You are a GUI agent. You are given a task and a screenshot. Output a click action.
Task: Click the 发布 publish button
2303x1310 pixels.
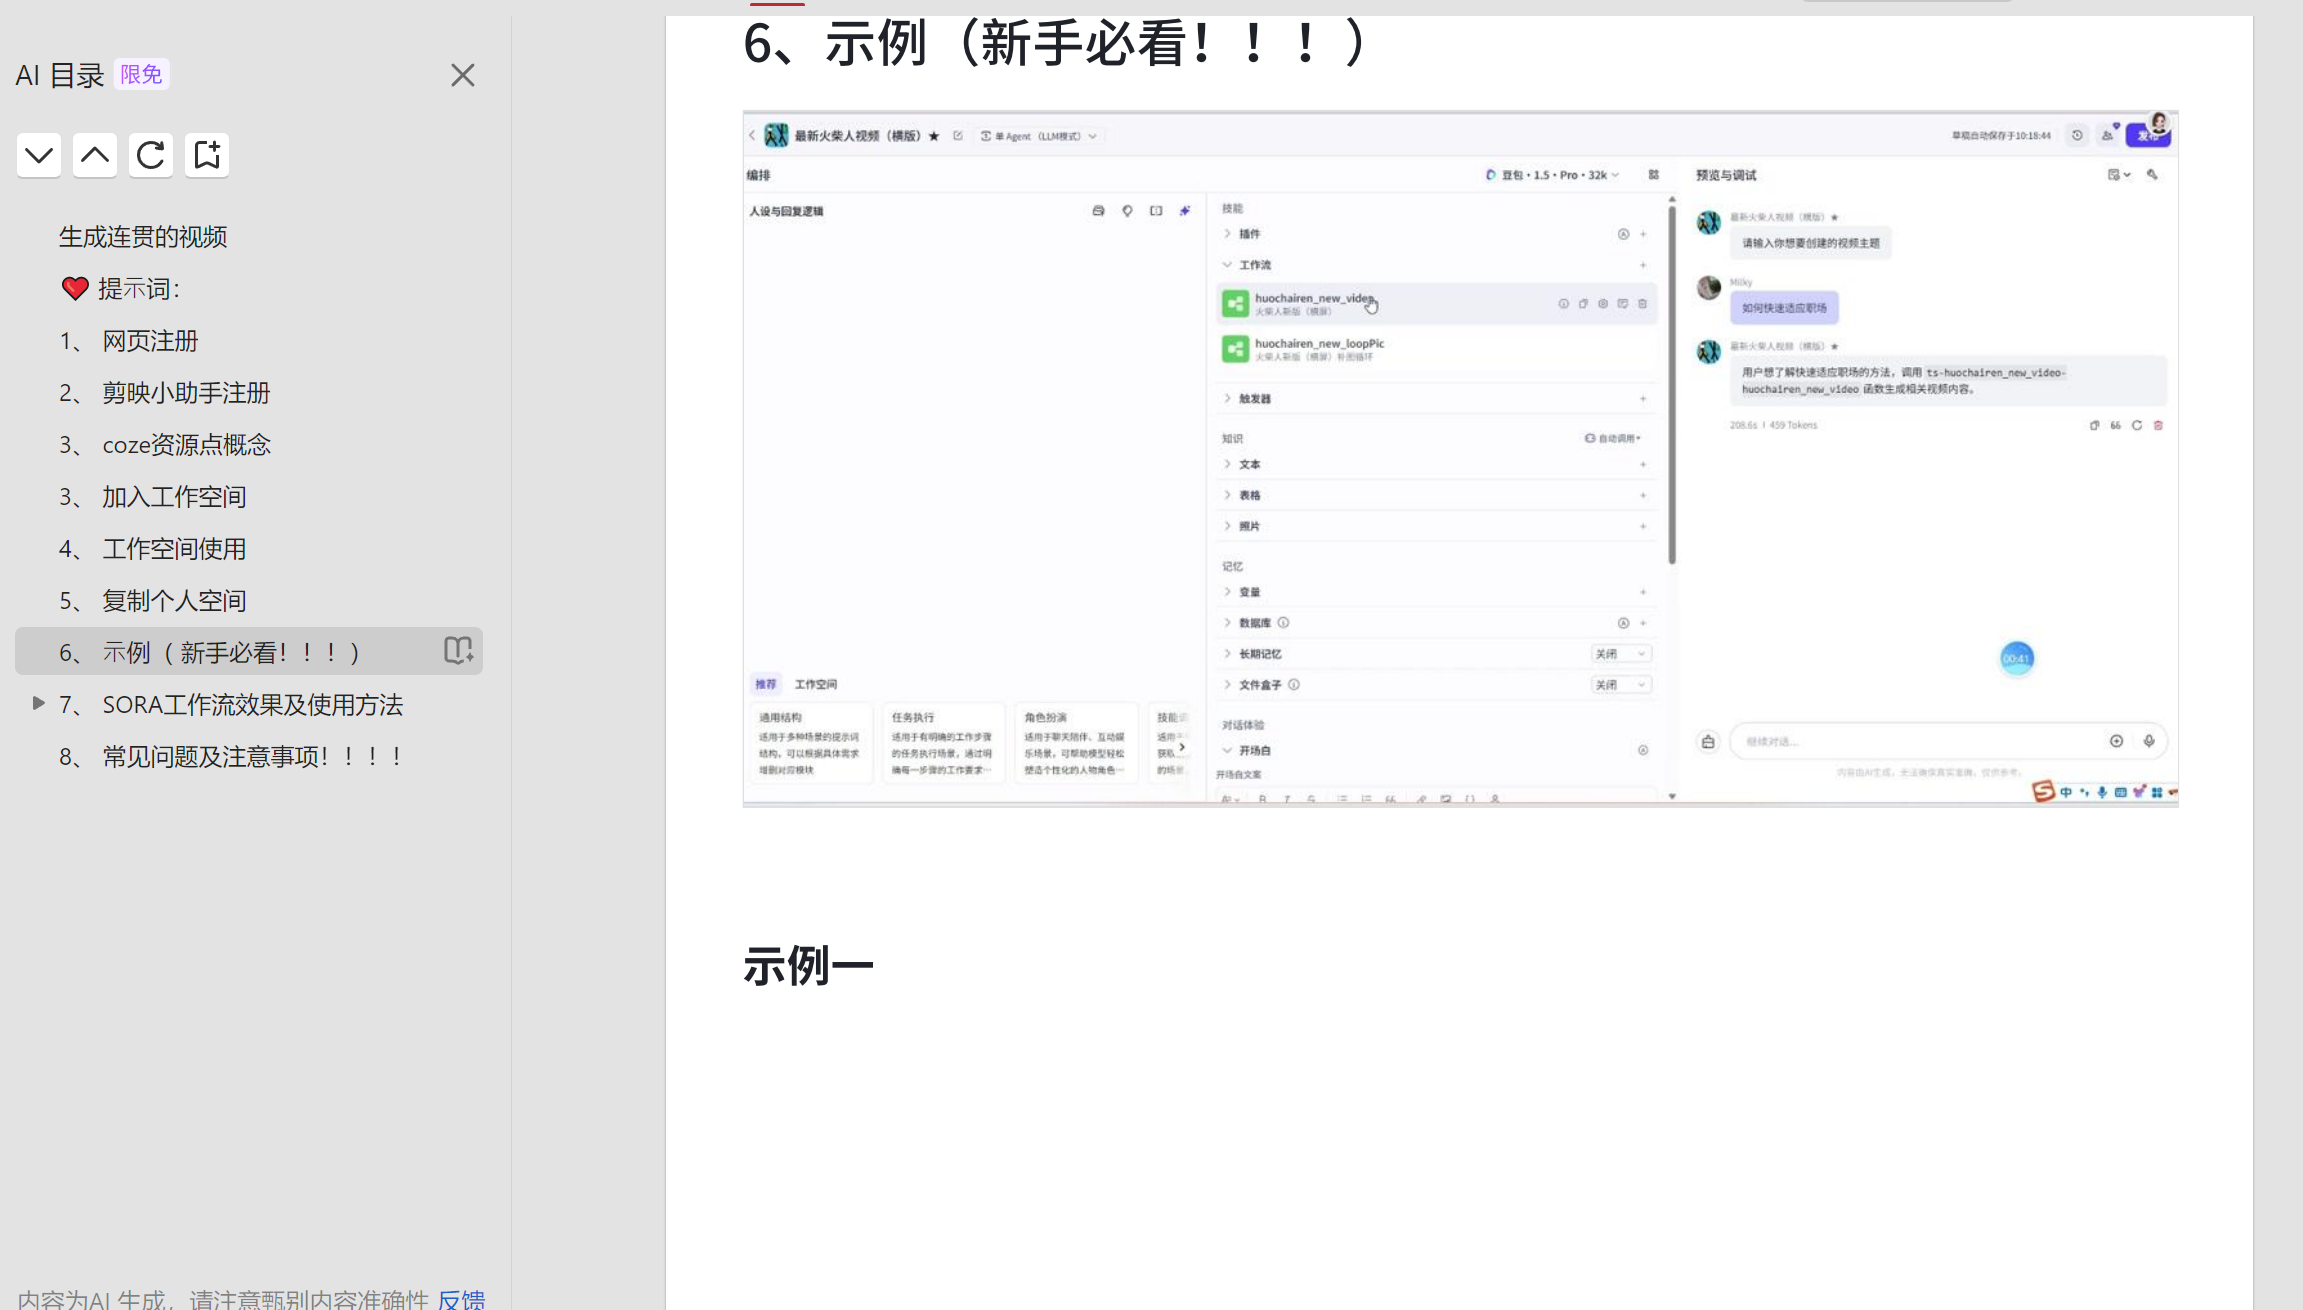[2149, 135]
